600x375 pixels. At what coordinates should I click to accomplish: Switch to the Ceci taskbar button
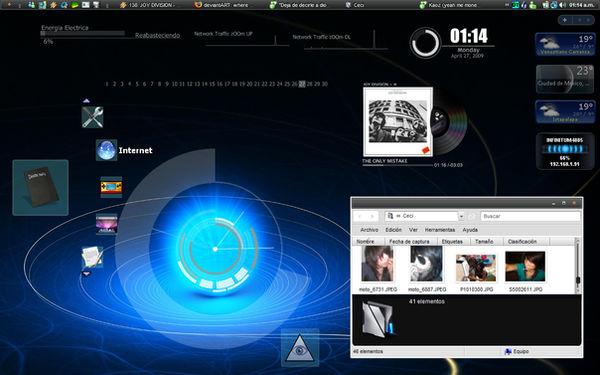click(354, 5)
